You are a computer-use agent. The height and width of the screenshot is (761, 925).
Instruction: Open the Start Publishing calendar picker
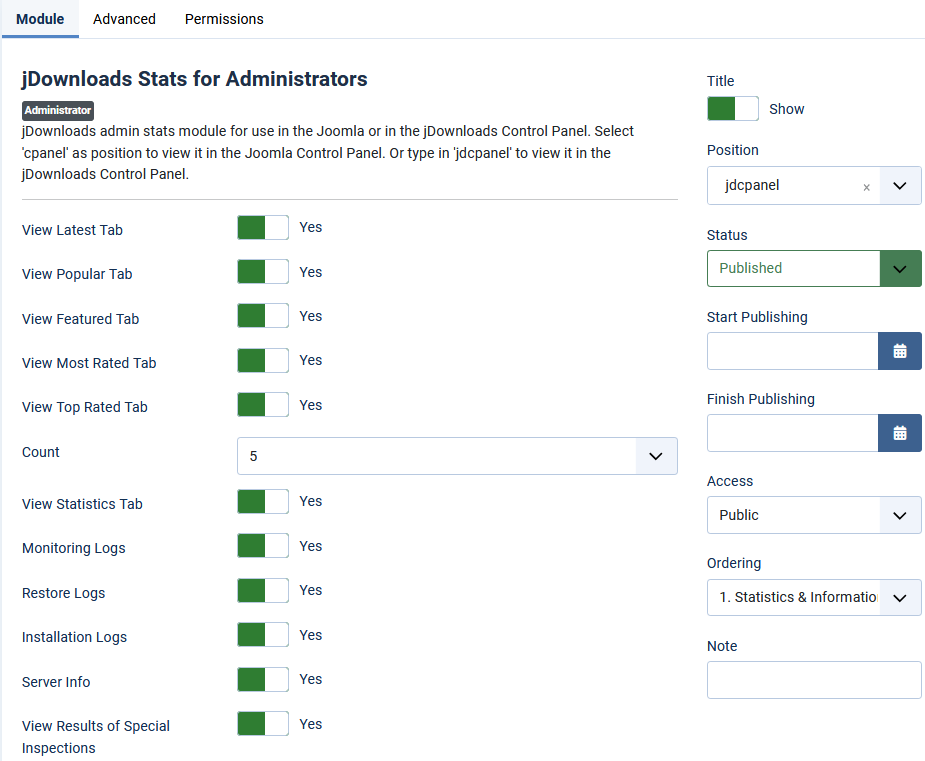click(x=899, y=351)
